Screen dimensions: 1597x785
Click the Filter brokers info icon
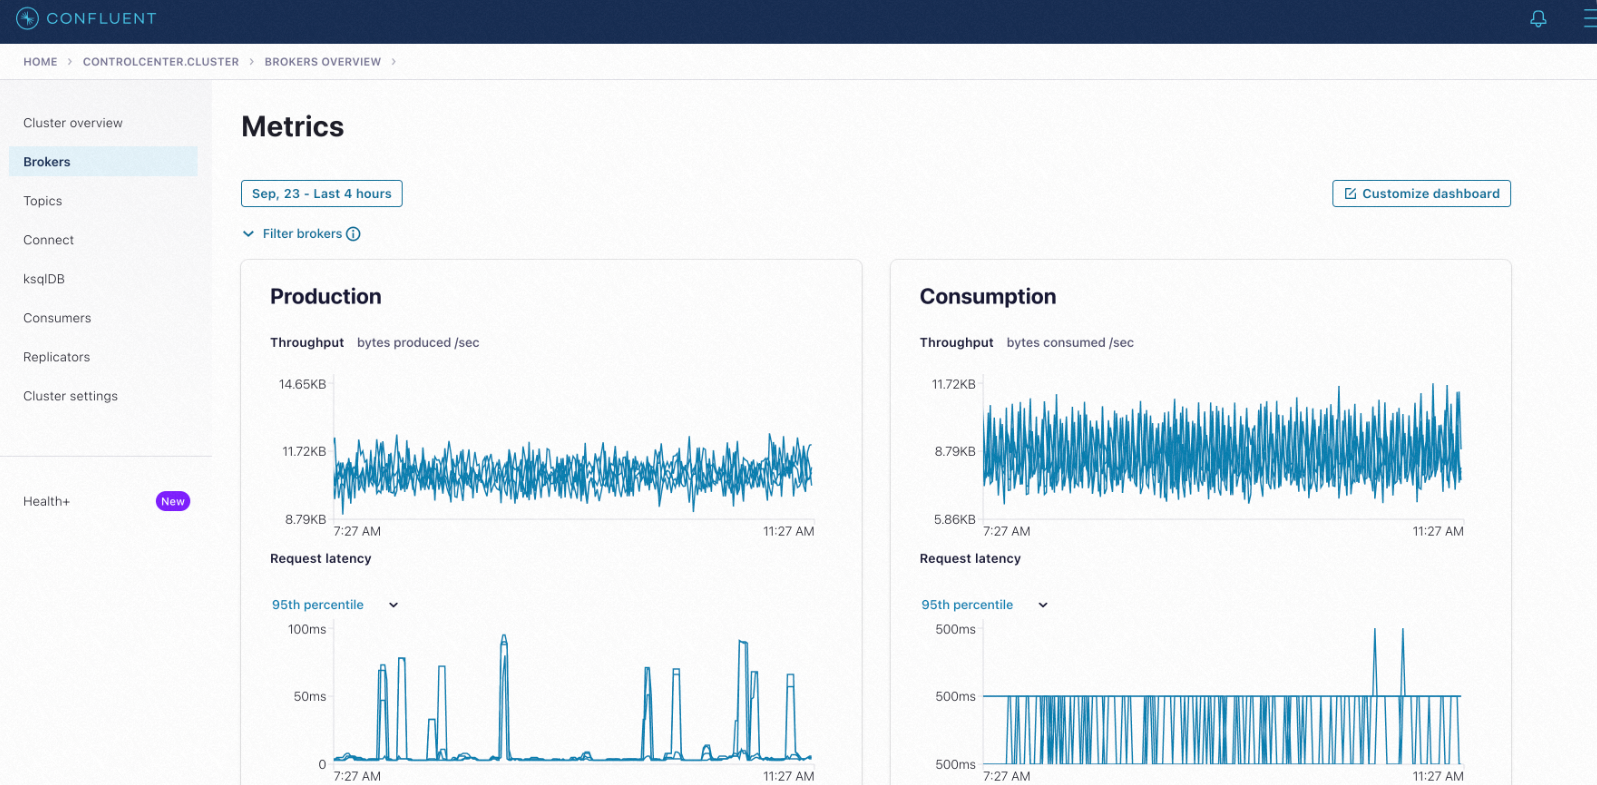click(x=353, y=234)
